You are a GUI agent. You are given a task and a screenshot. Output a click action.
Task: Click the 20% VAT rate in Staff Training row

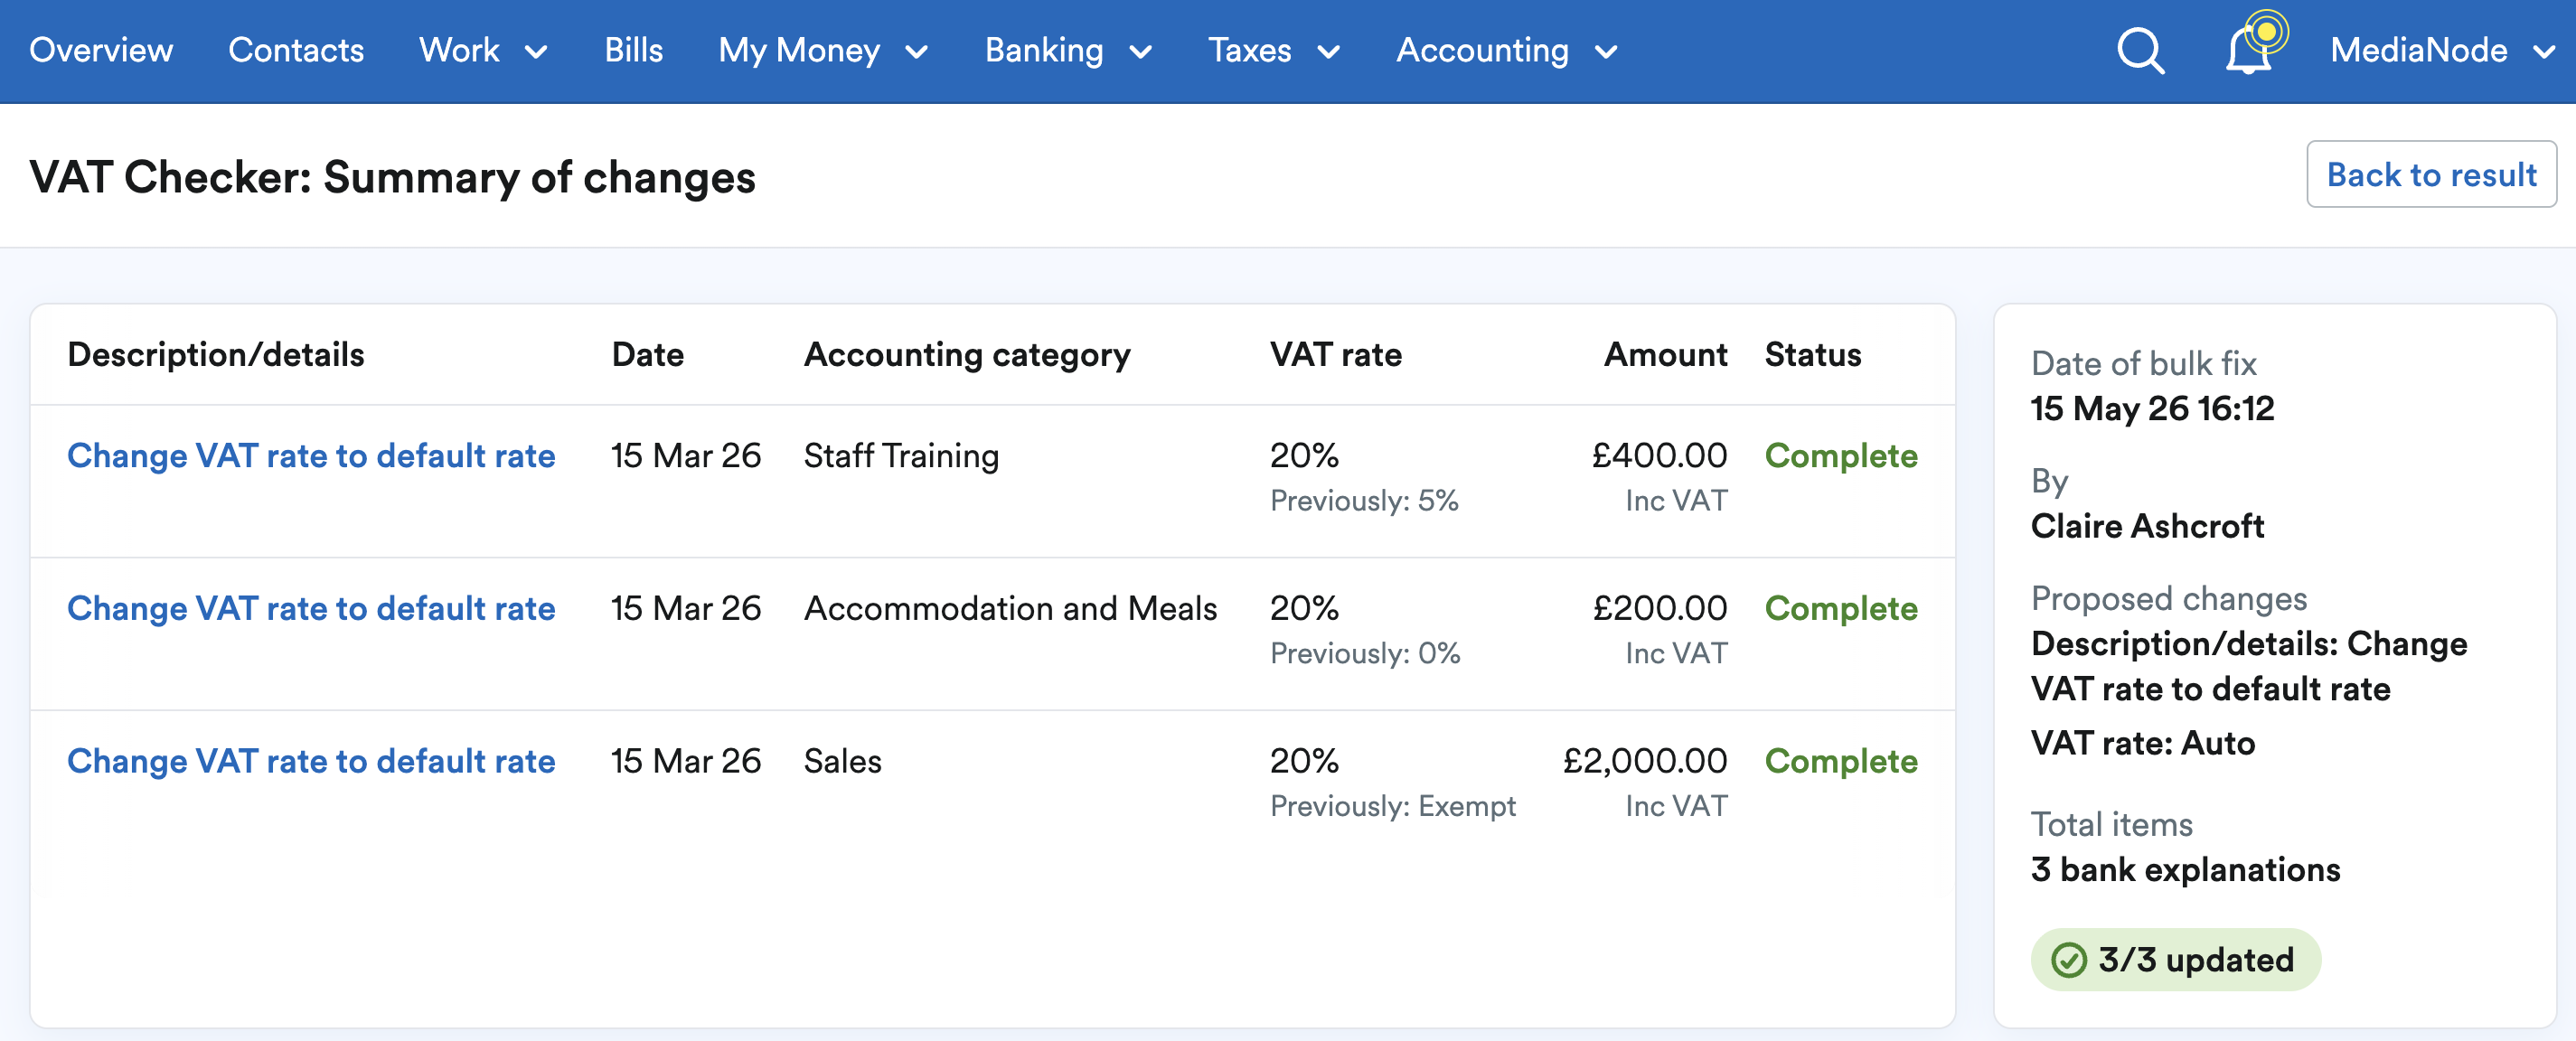click(1304, 456)
